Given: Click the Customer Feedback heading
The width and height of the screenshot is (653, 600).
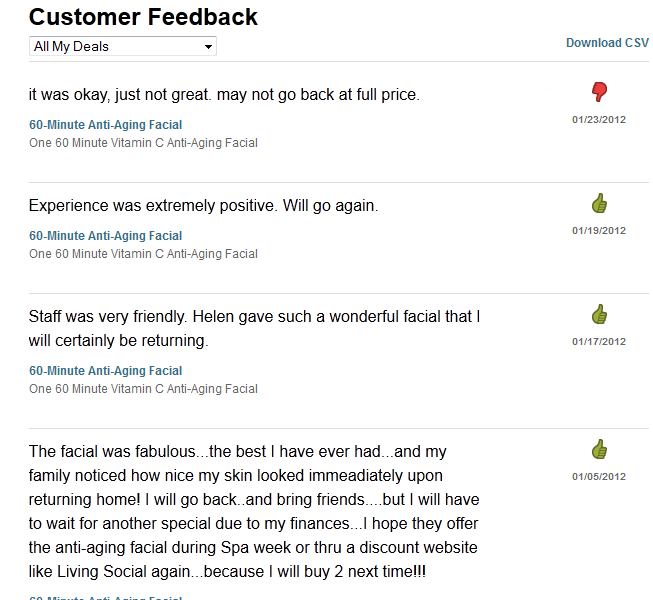Looking at the screenshot, I should (143, 17).
